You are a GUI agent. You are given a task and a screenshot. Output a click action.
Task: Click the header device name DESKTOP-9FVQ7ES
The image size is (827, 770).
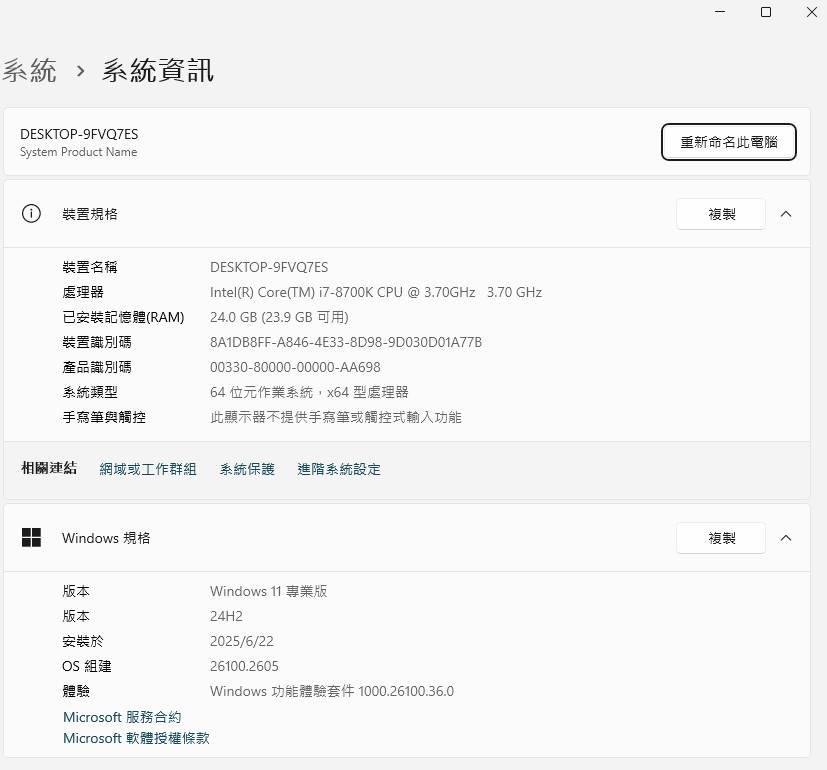tap(79, 134)
